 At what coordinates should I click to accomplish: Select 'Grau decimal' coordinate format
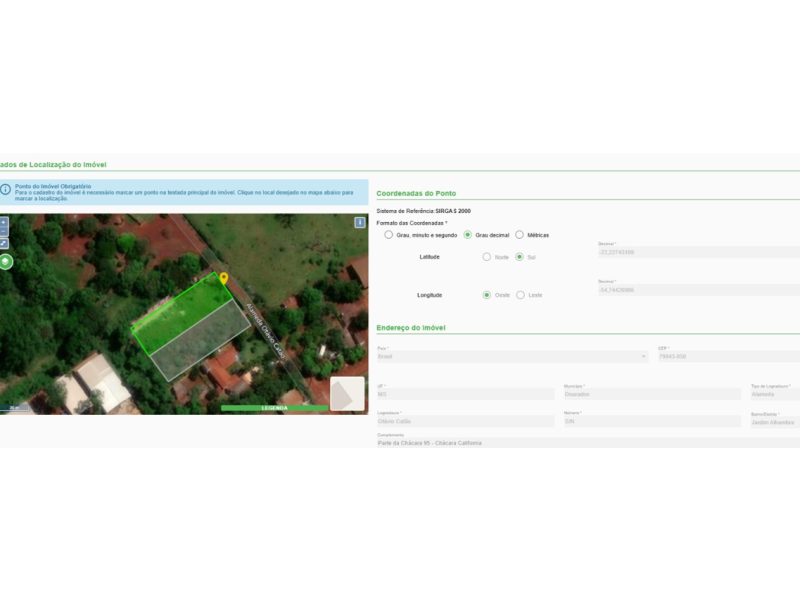(468, 234)
